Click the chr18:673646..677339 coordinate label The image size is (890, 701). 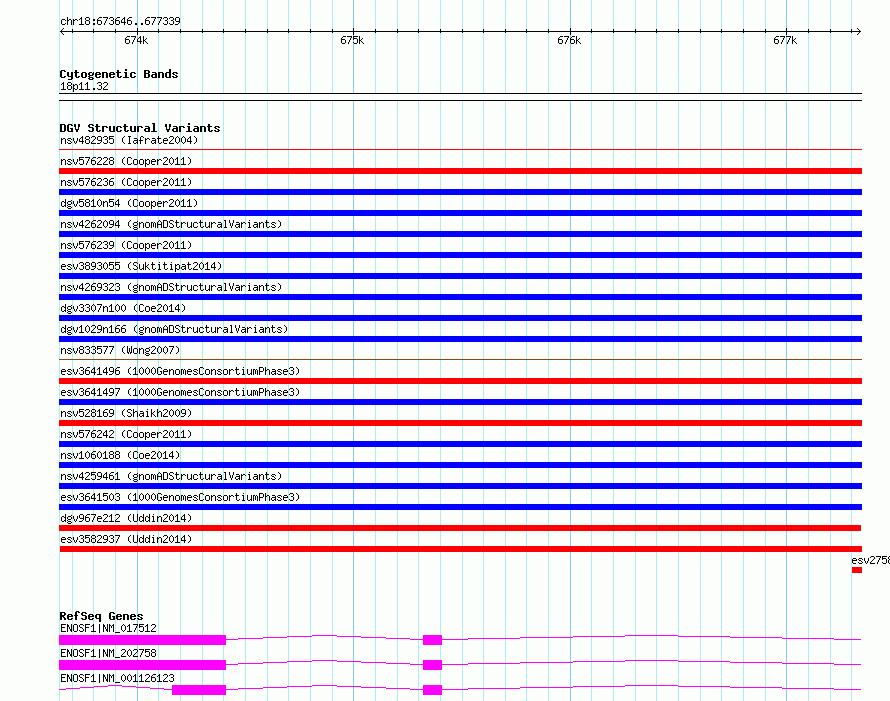point(120,21)
